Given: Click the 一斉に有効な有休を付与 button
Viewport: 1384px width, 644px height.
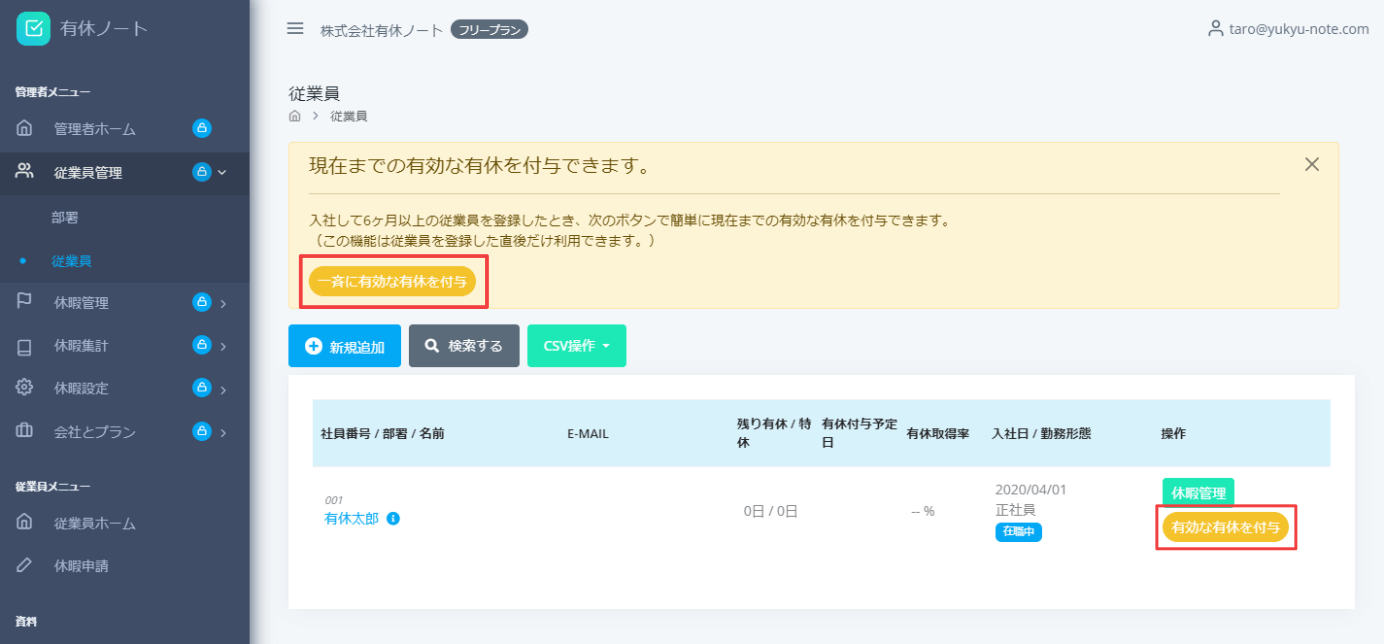Looking at the screenshot, I should pos(393,282).
